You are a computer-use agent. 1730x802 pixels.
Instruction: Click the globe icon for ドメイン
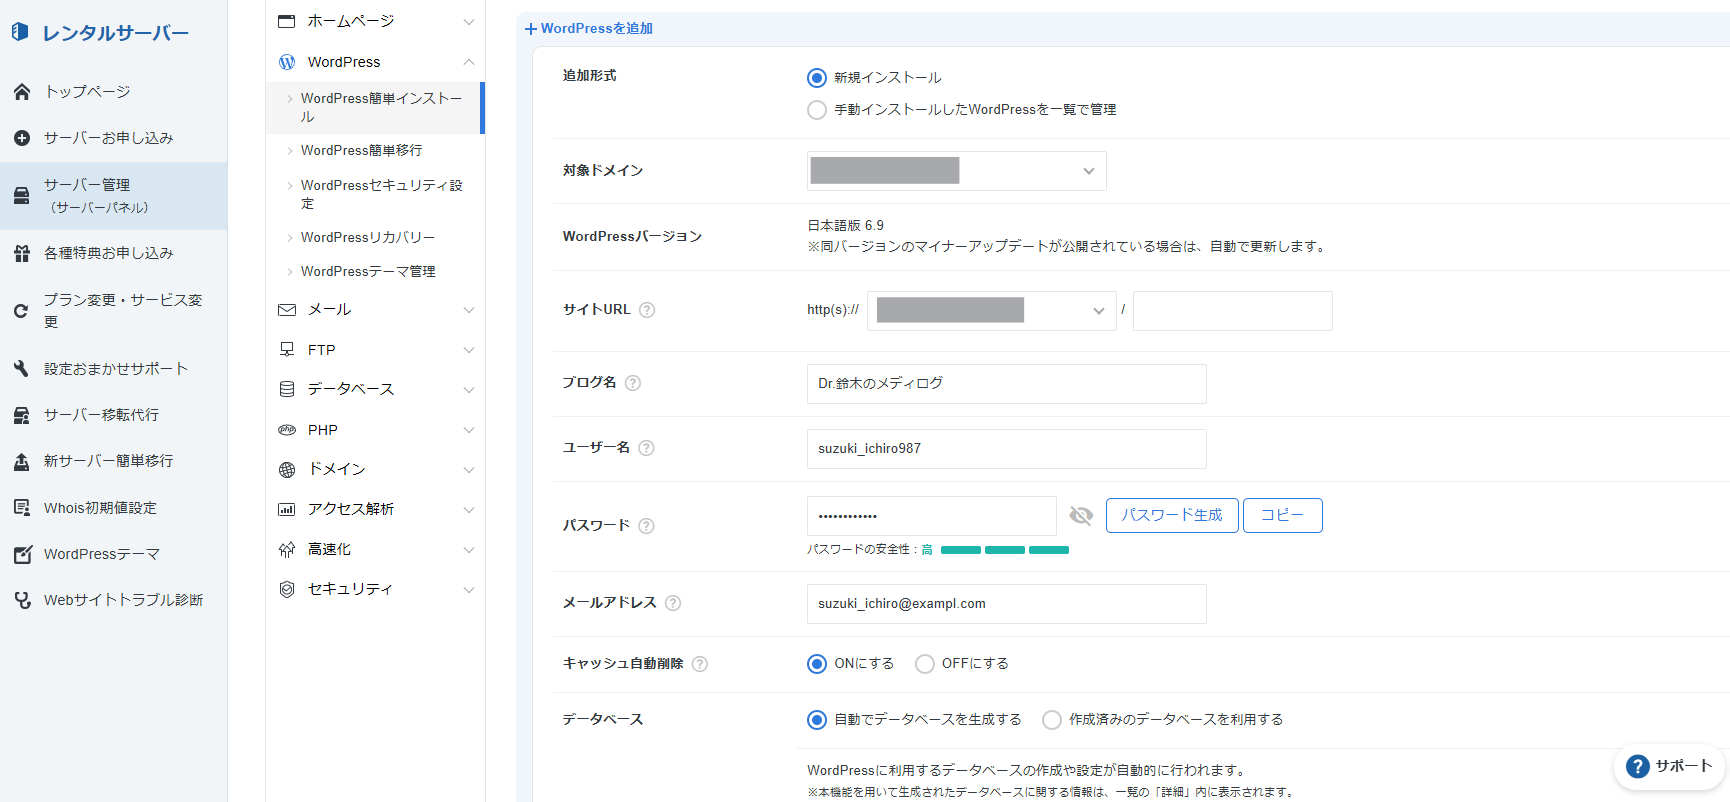click(x=287, y=469)
